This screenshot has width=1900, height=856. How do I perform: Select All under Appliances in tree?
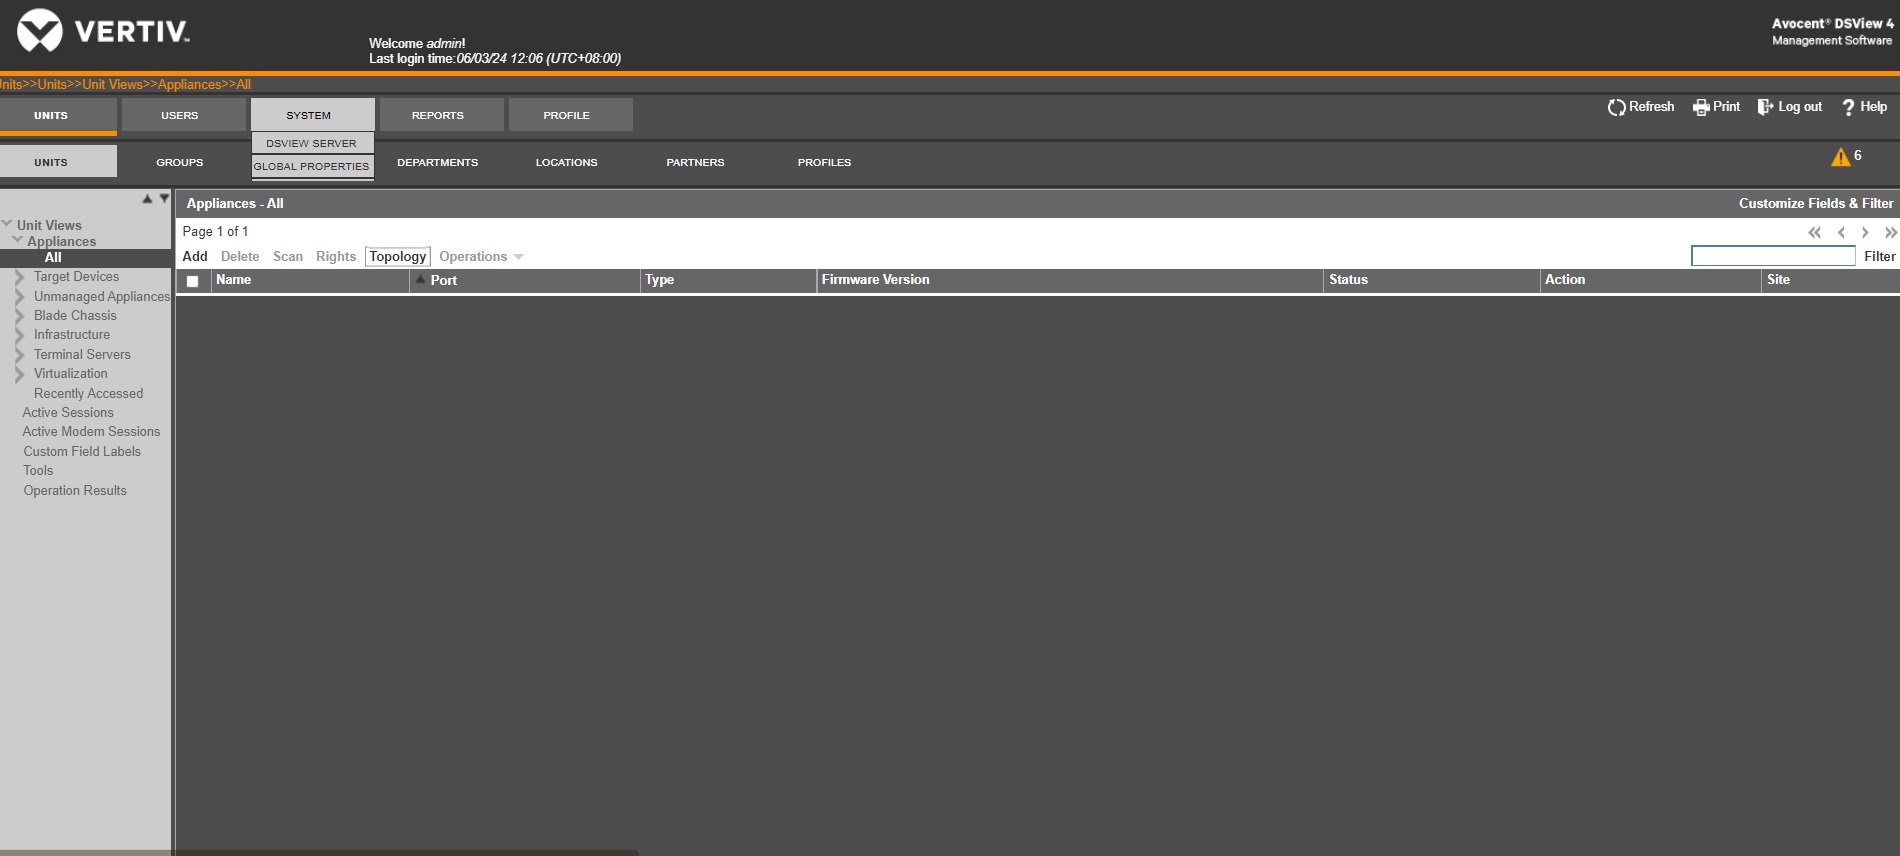[53, 258]
